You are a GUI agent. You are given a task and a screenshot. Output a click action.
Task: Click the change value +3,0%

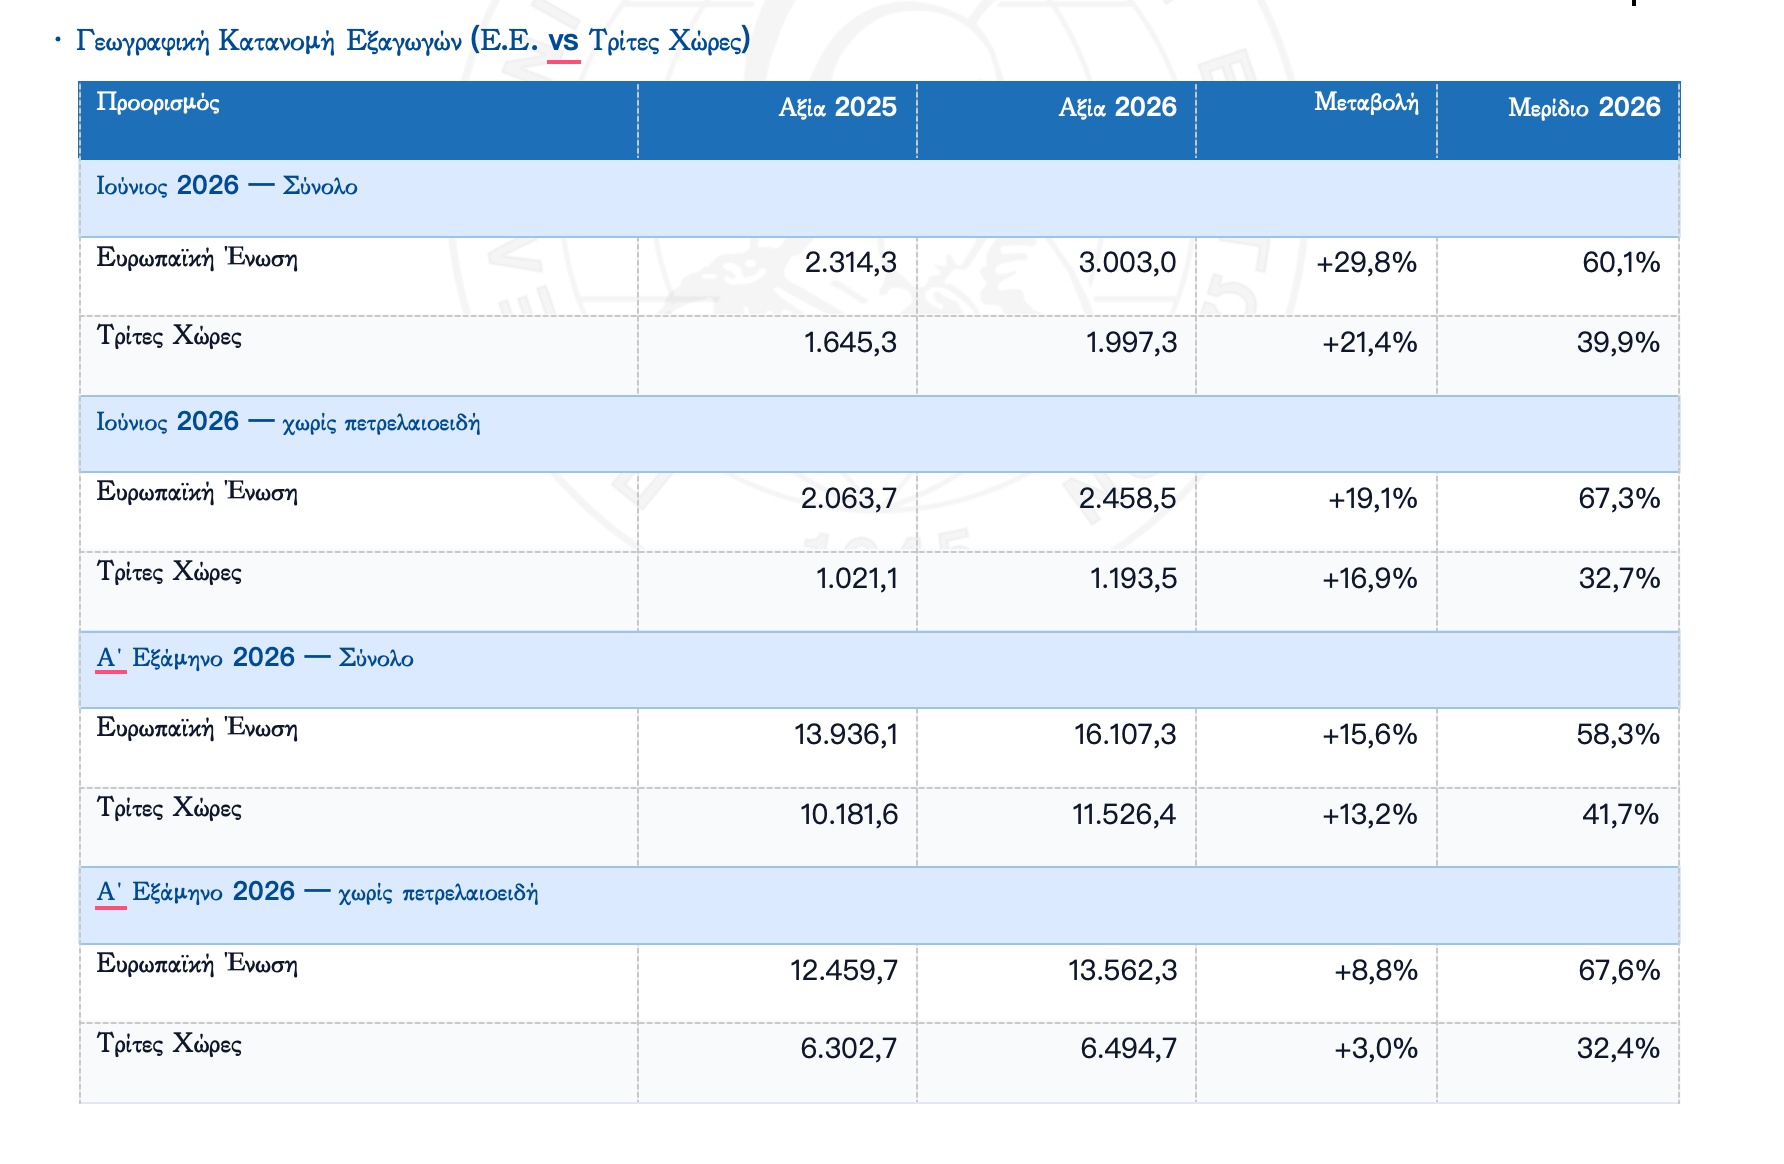point(1376,1049)
